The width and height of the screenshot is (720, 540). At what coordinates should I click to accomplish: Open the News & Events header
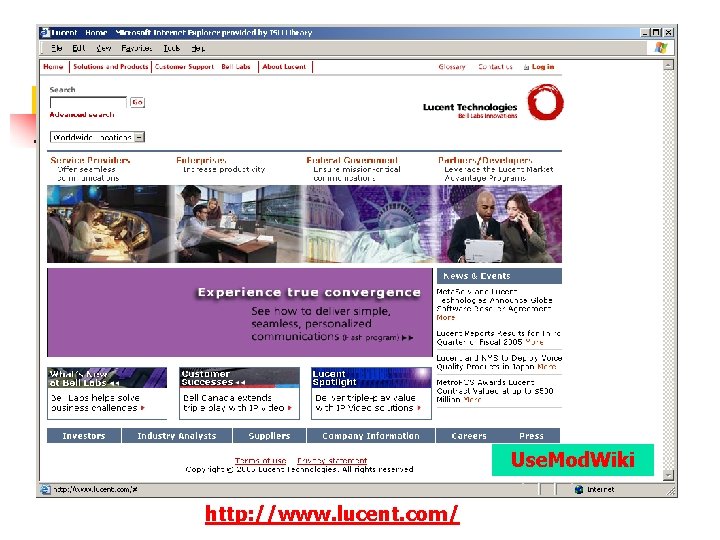499,276
